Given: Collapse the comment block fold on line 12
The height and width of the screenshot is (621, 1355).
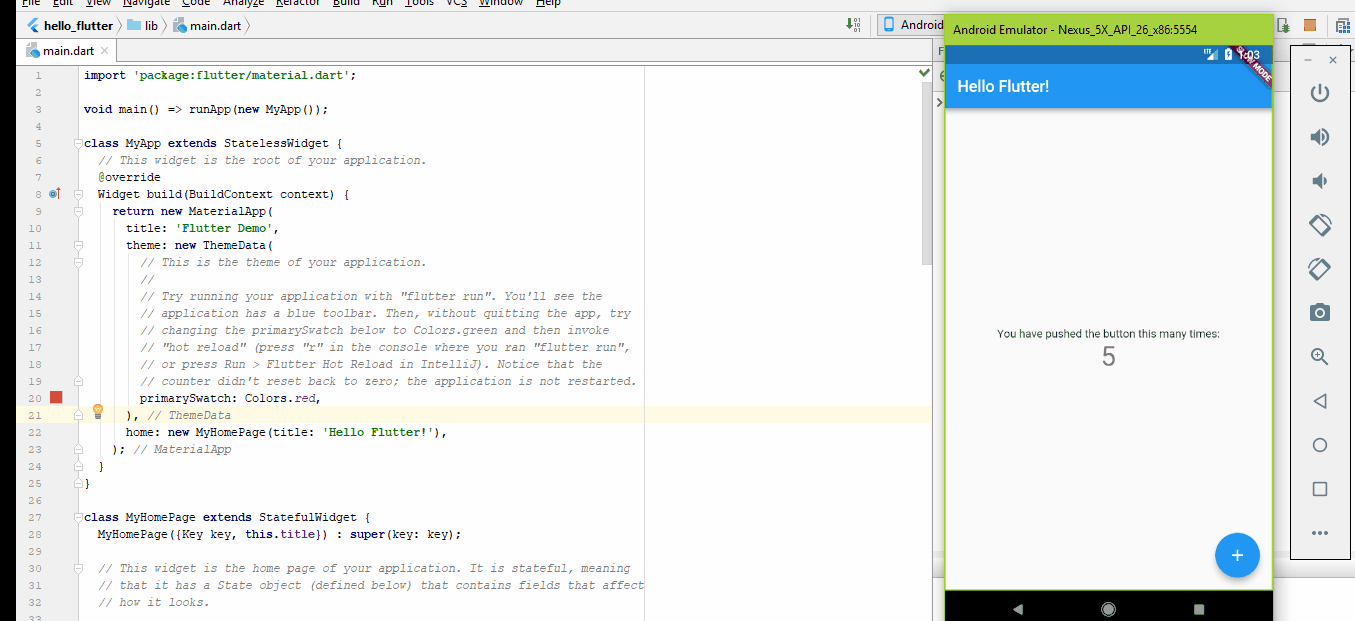Looking at the screenshot, I should coord(78,262).
